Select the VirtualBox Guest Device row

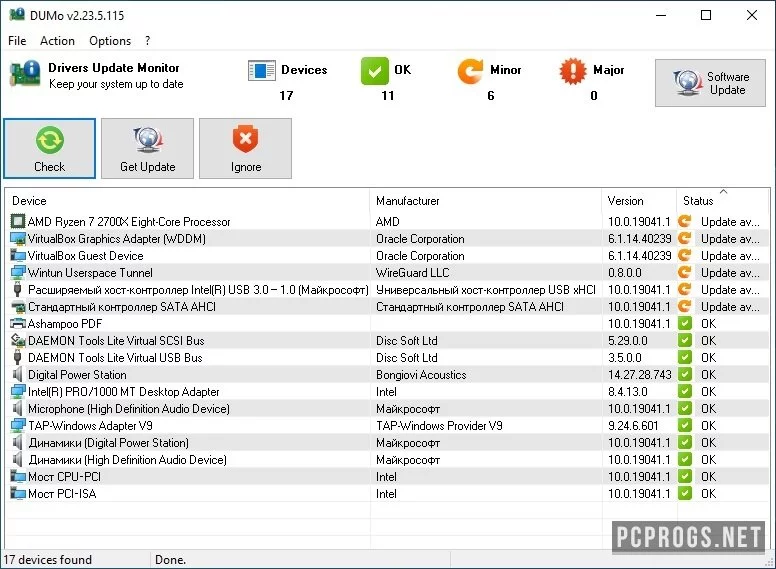[388, 256]
